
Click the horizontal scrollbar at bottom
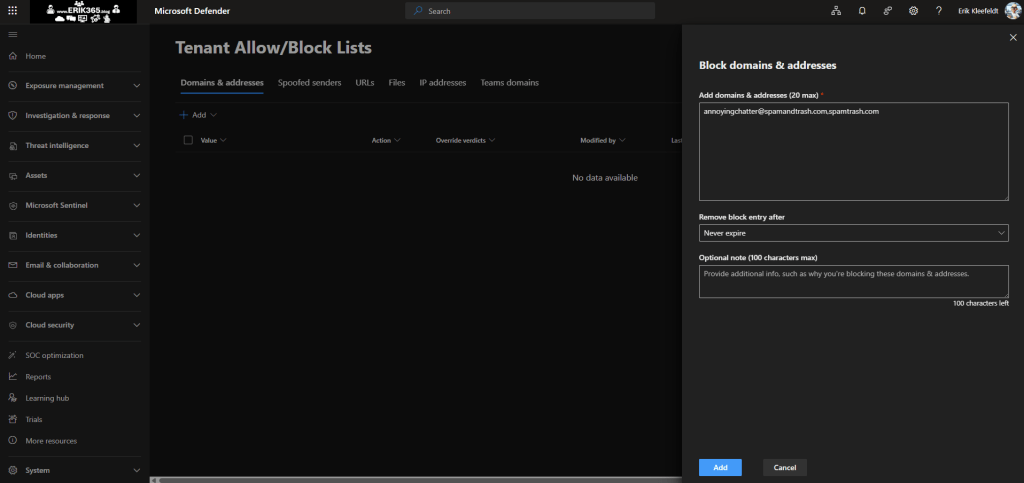click(x=400, y=480)
